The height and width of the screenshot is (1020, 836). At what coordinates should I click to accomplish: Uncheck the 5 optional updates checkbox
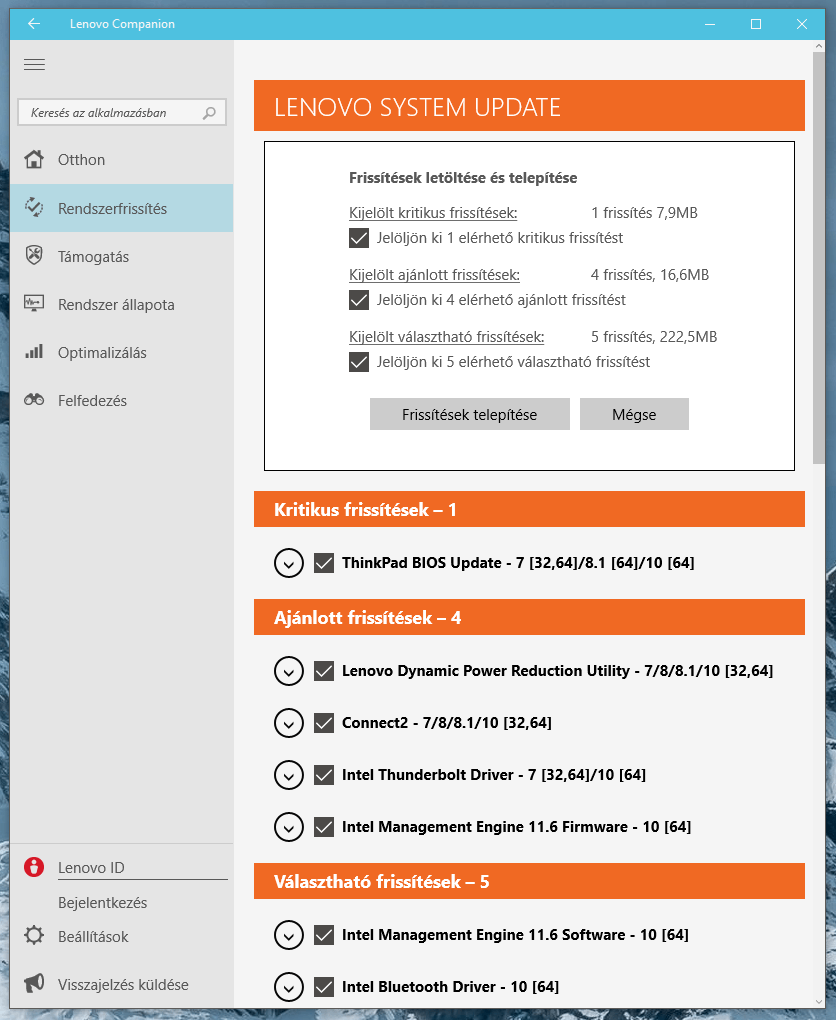click(359, 362)
